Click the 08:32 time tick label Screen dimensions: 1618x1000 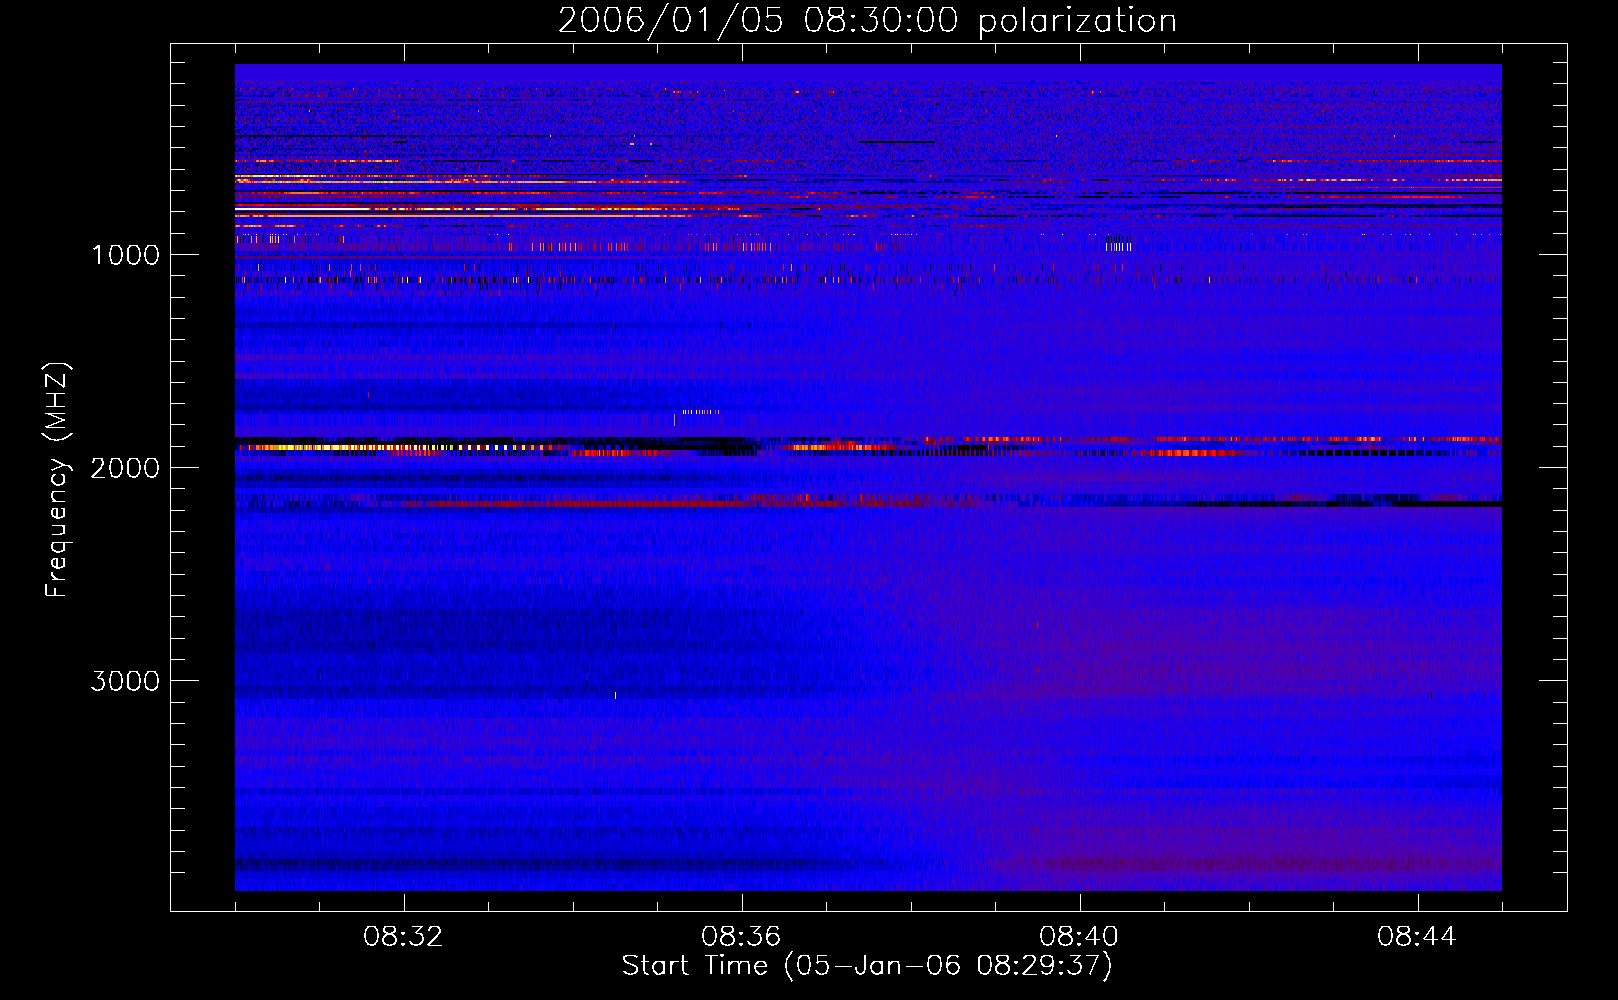click(x=404, y=937)
